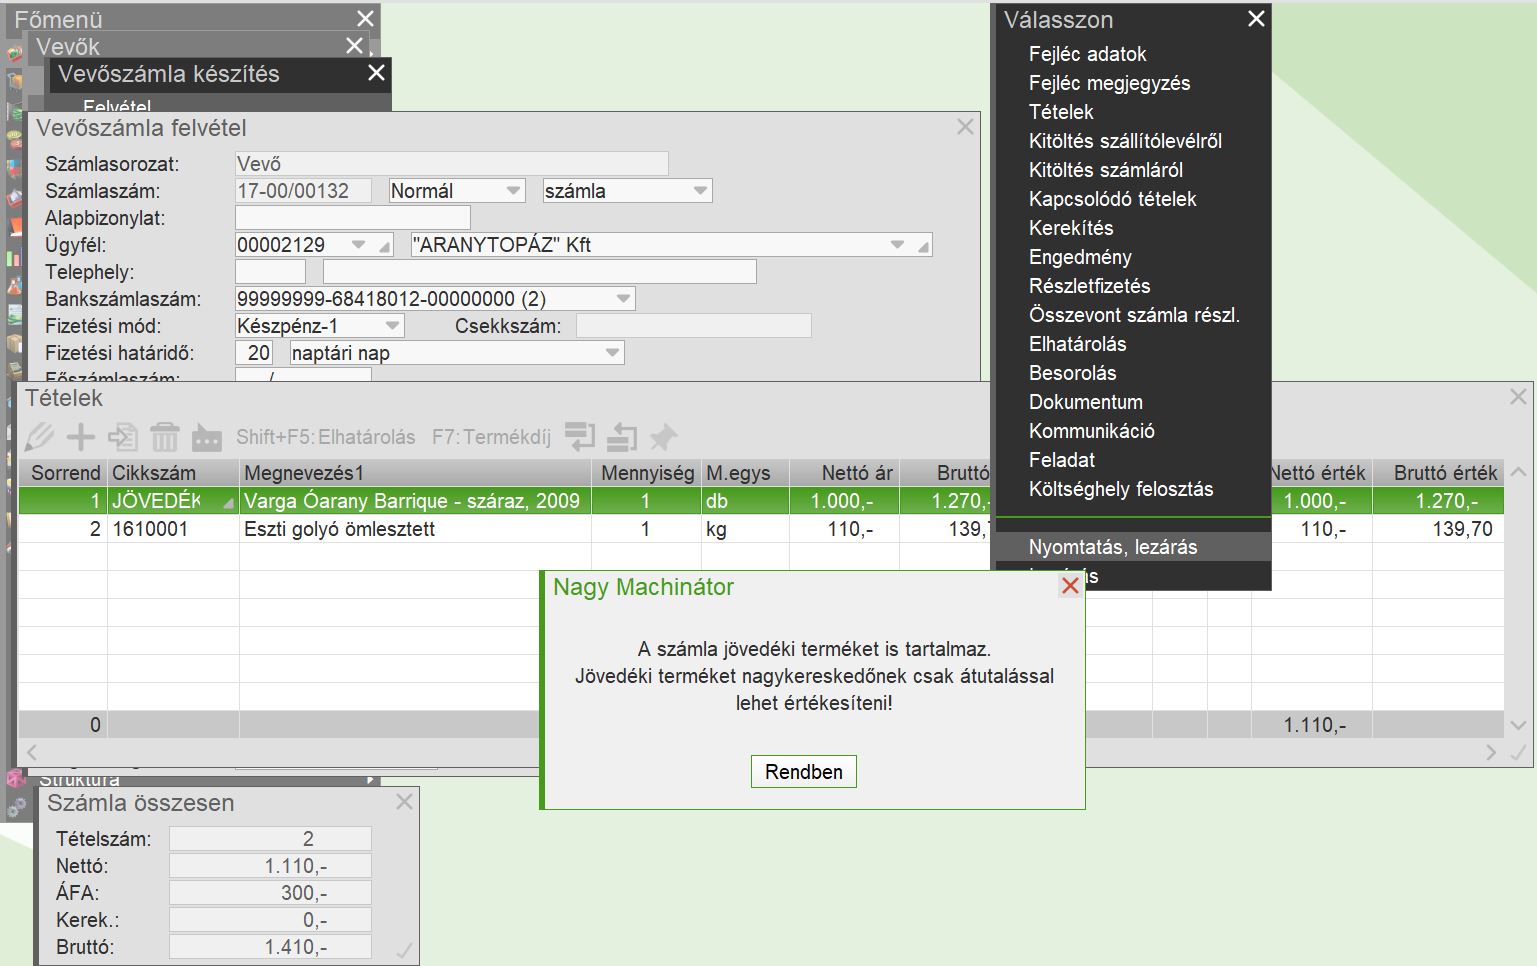Choose Összevont számla részl. entry
The image size is (1537, 966).
coord(1134,315)
